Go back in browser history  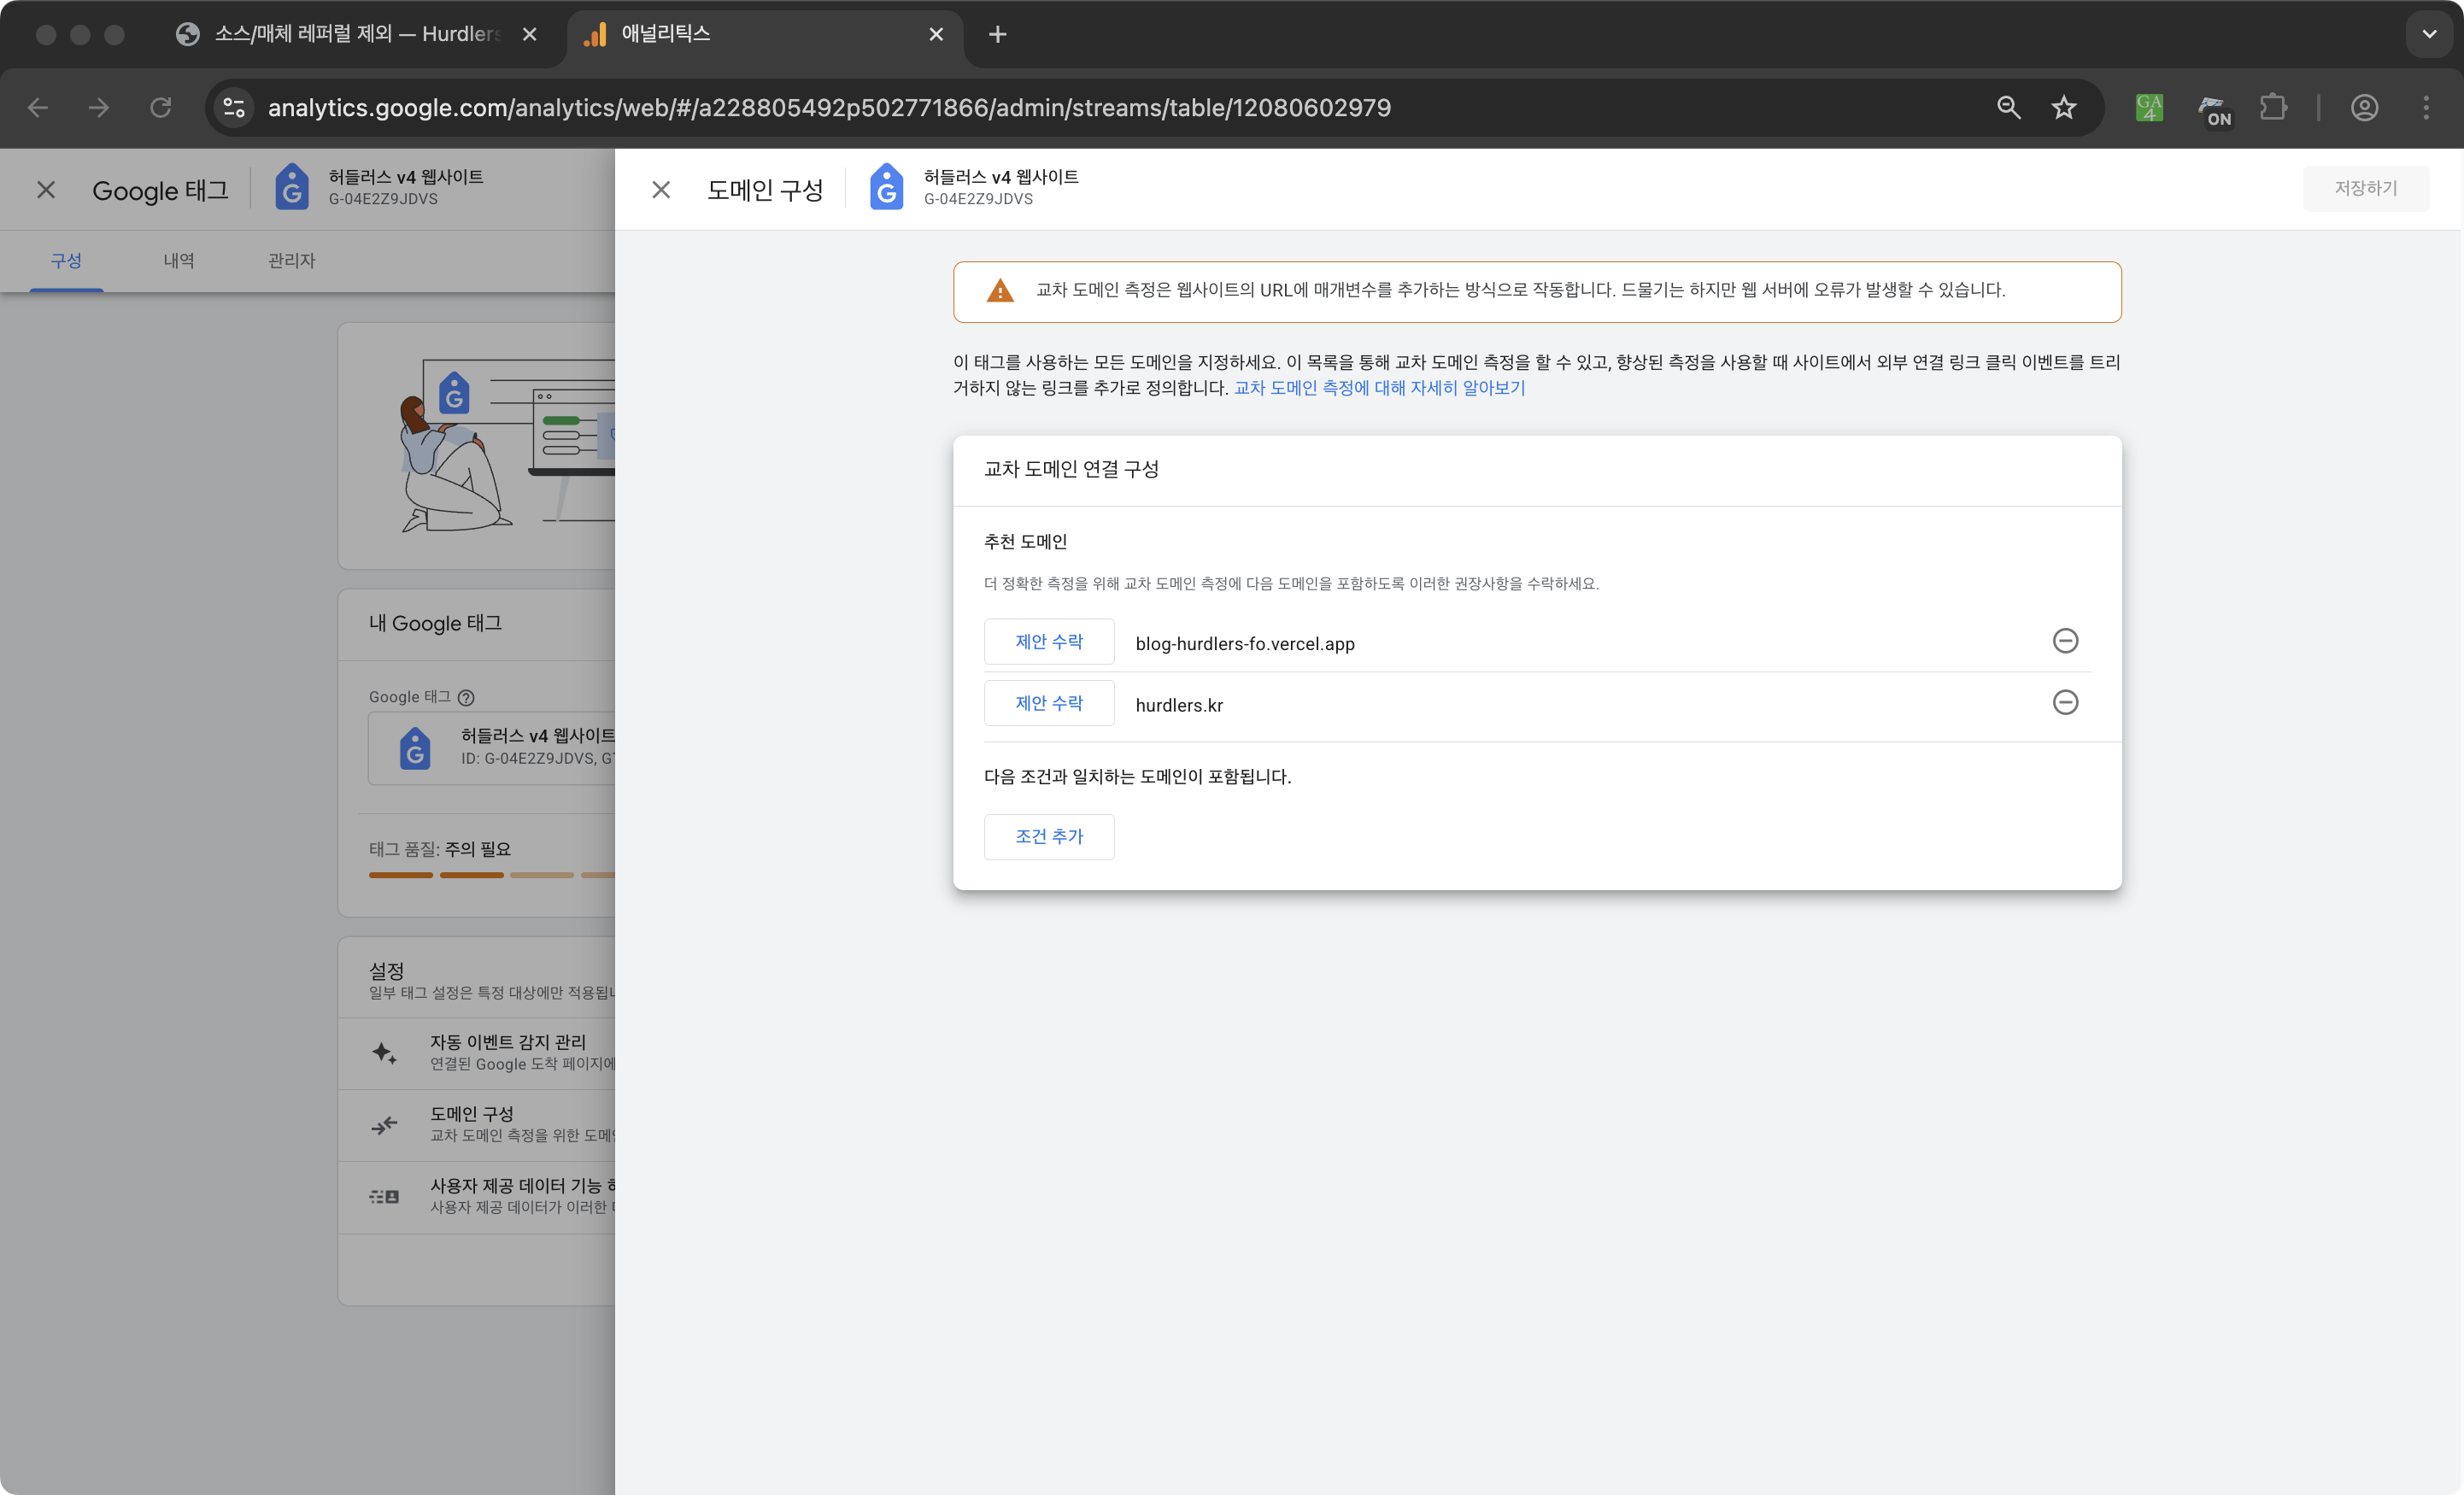point(38,108)
